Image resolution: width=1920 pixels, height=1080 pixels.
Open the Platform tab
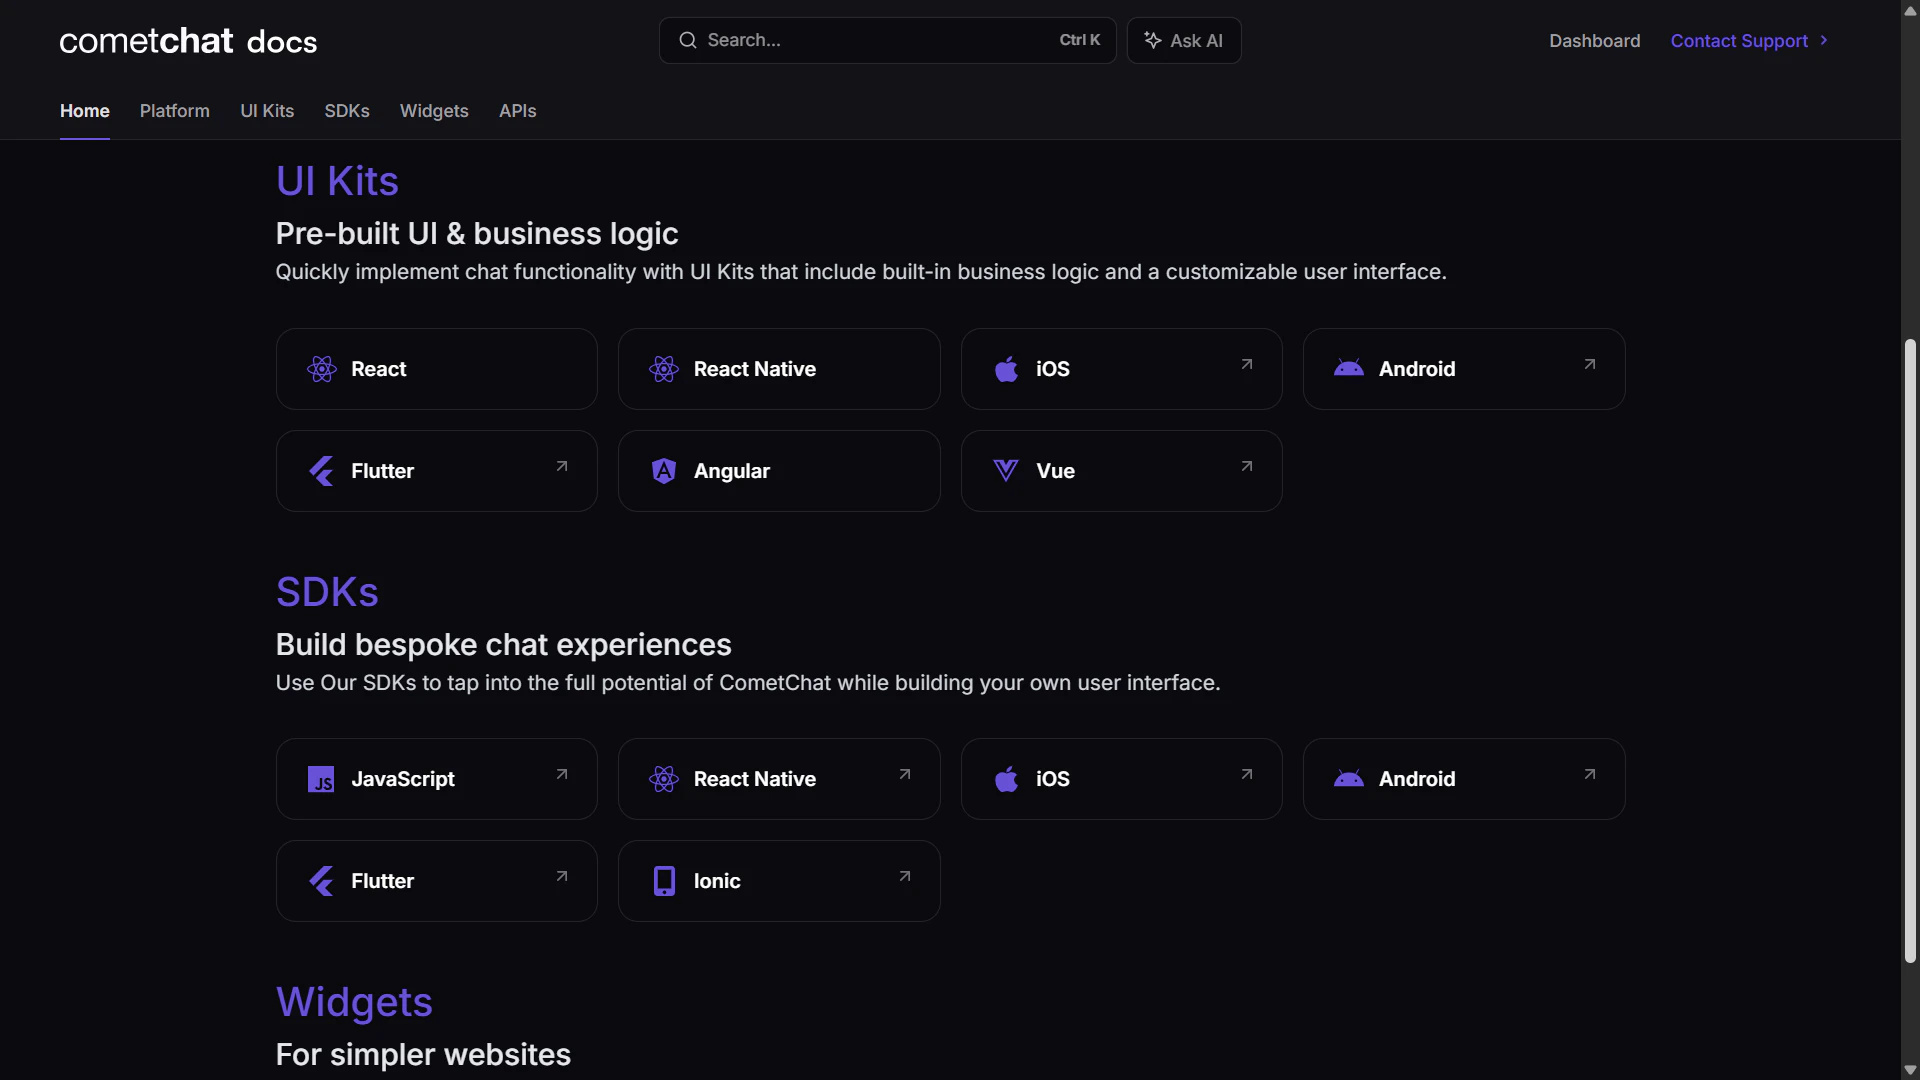(x=175, y=111)
